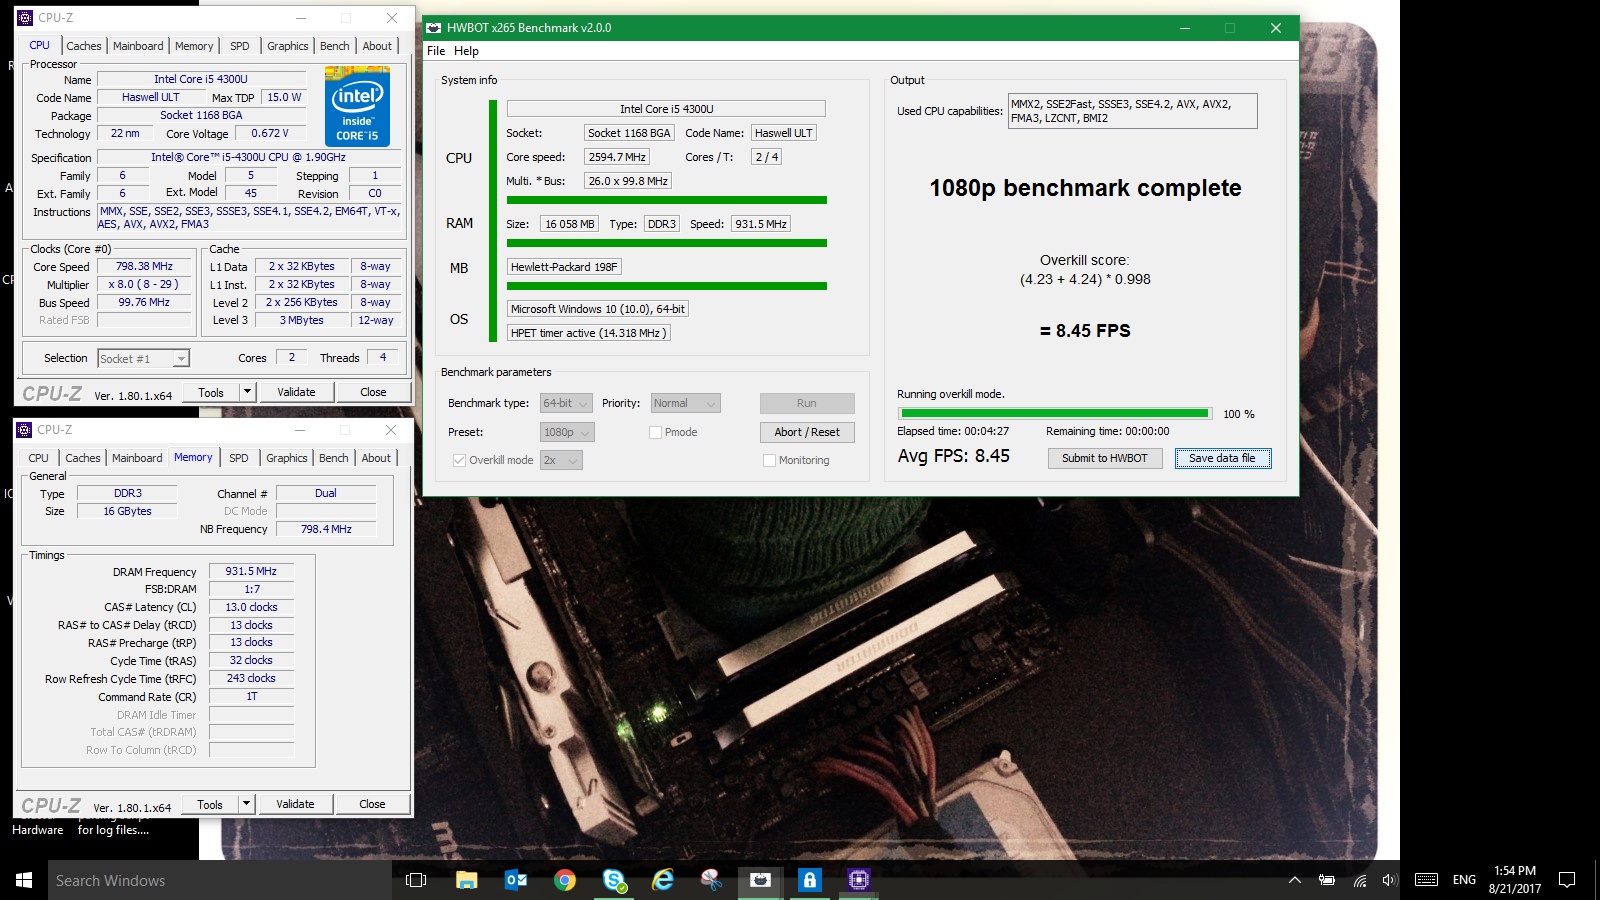The width and height of the screenshot is (1600, 900).
Task: Open the touch keyboard from the taskbar
Action: (1427, 880)
